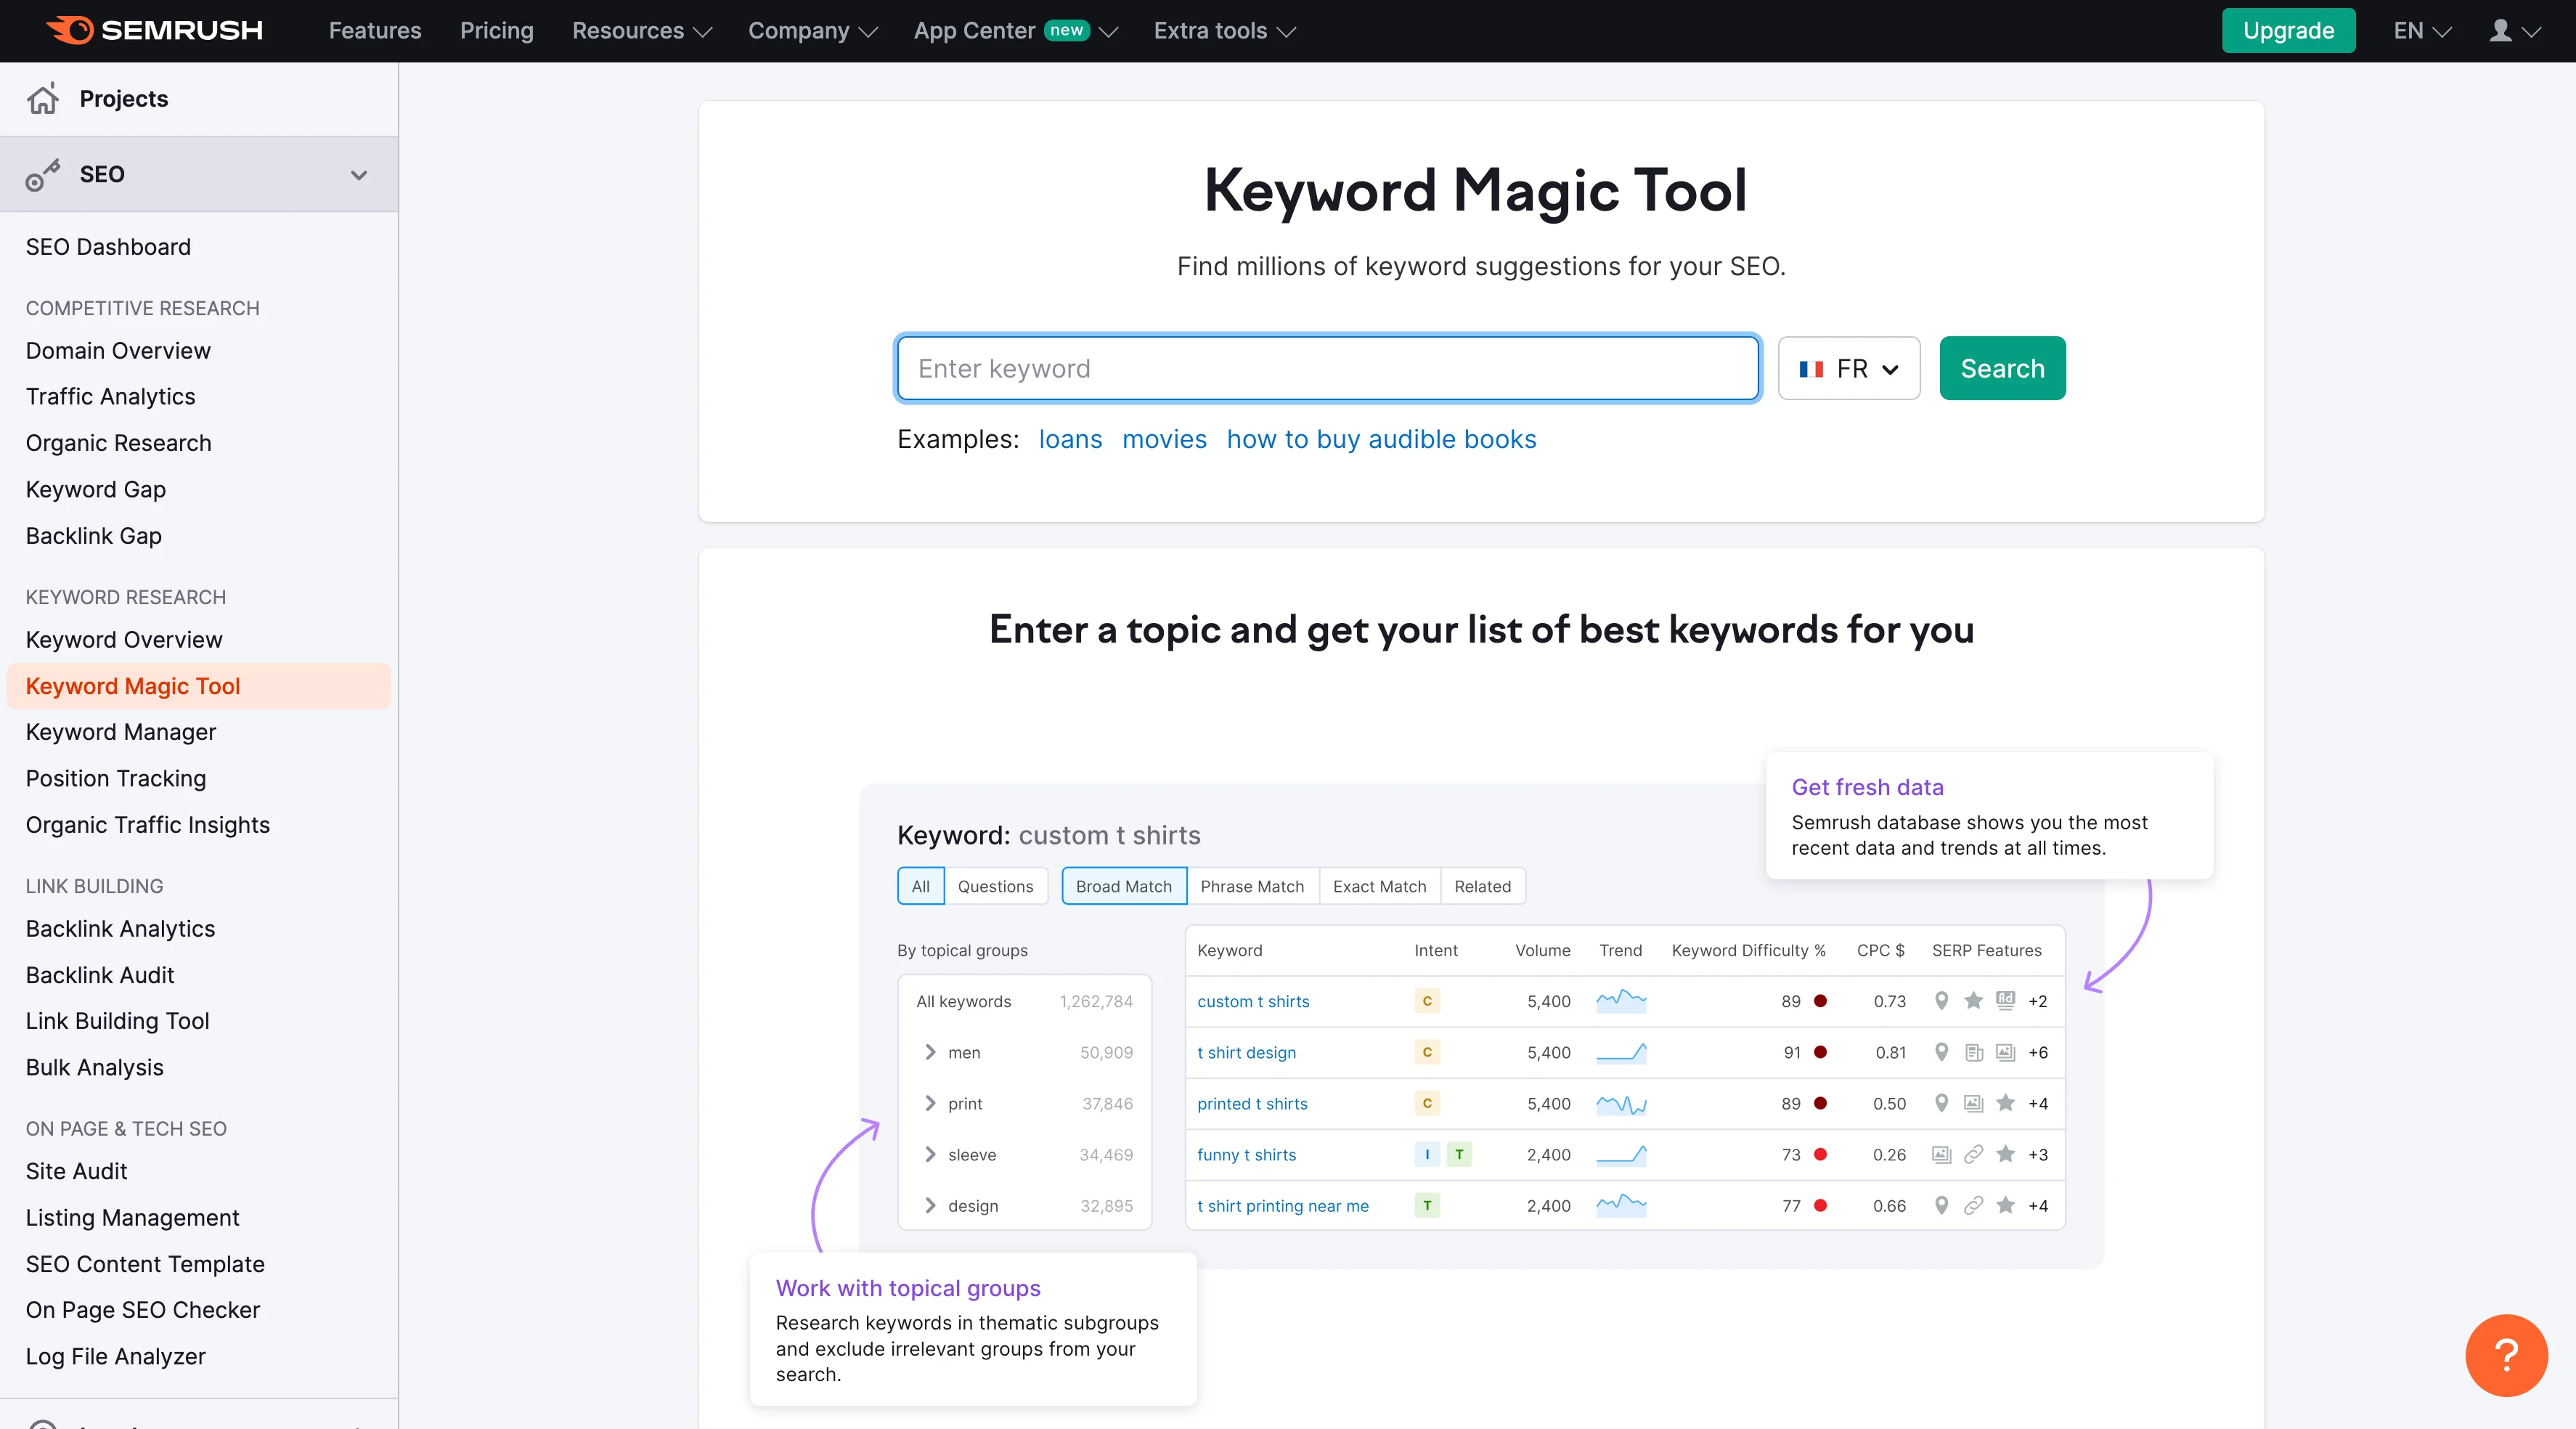
Task: Click Keyword Difficulty % column header
Action: coord(1748,950)
